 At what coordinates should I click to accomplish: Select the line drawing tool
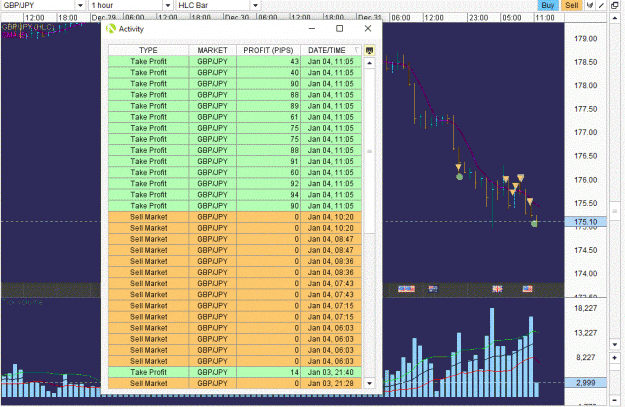point(601,5)
